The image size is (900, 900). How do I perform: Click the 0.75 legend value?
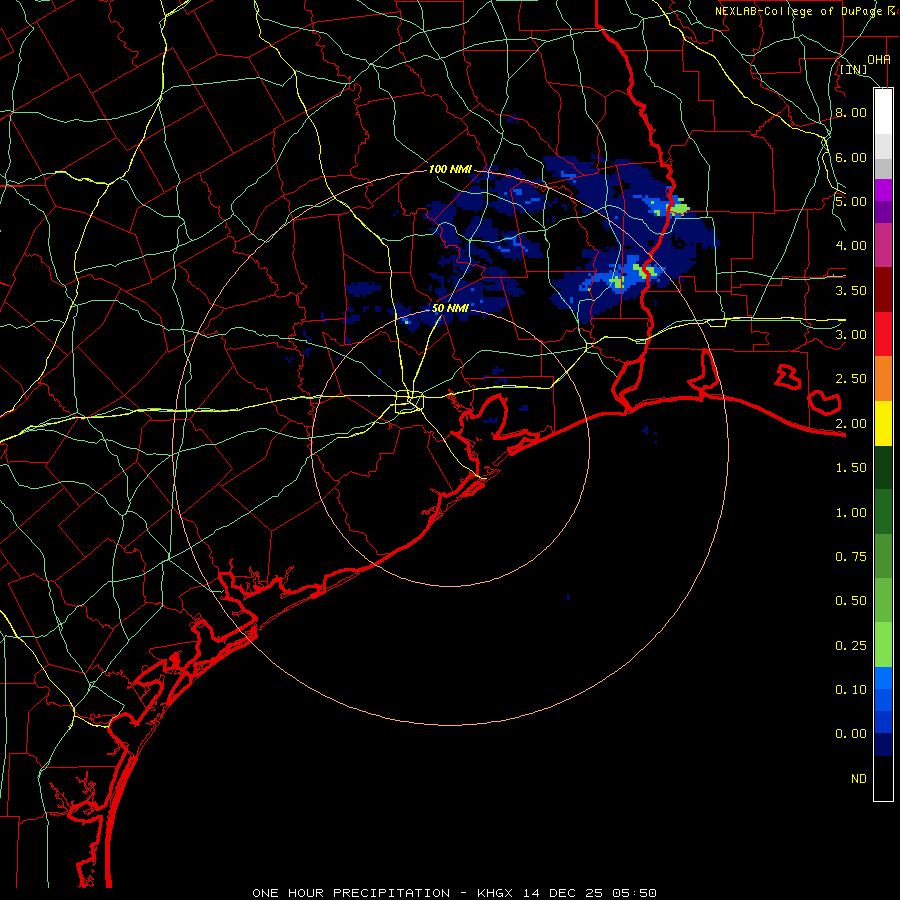pos(851,557)
